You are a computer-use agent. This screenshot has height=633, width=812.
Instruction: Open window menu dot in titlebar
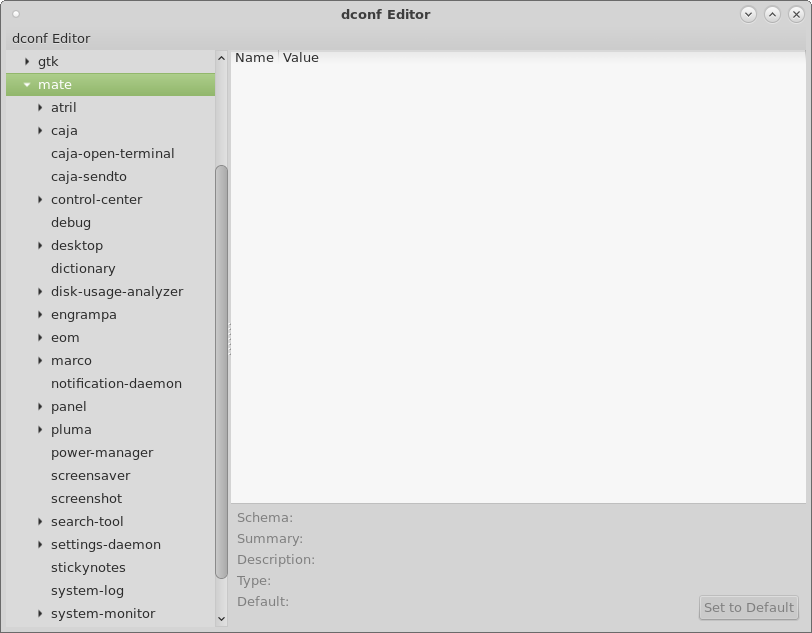tap(16, 14)
